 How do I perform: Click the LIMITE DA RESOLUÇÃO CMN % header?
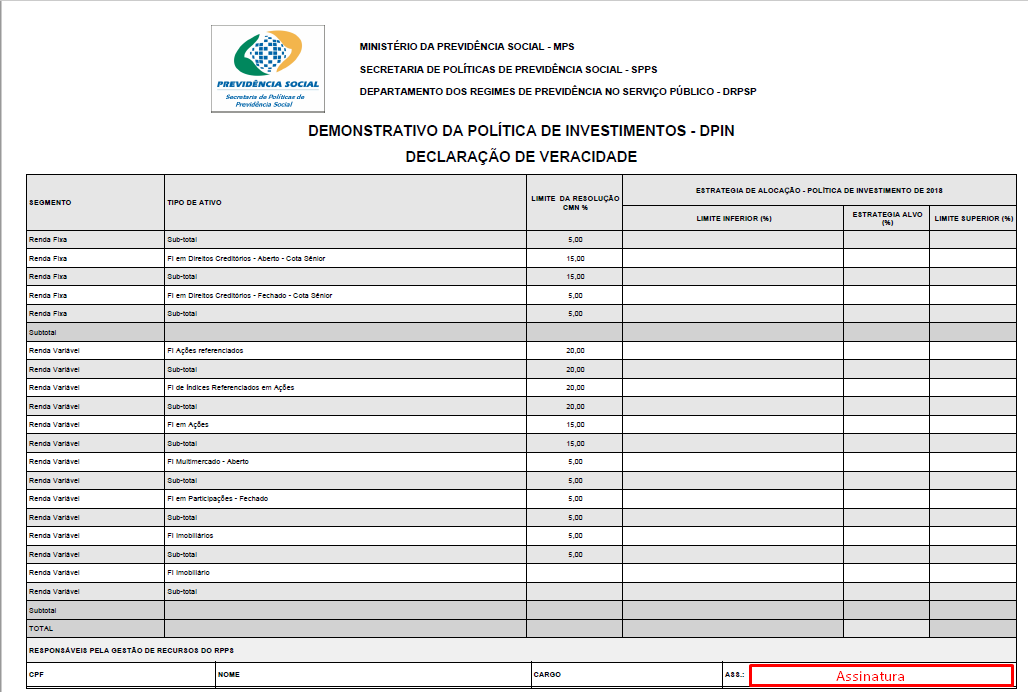click(x=574, y=202)
